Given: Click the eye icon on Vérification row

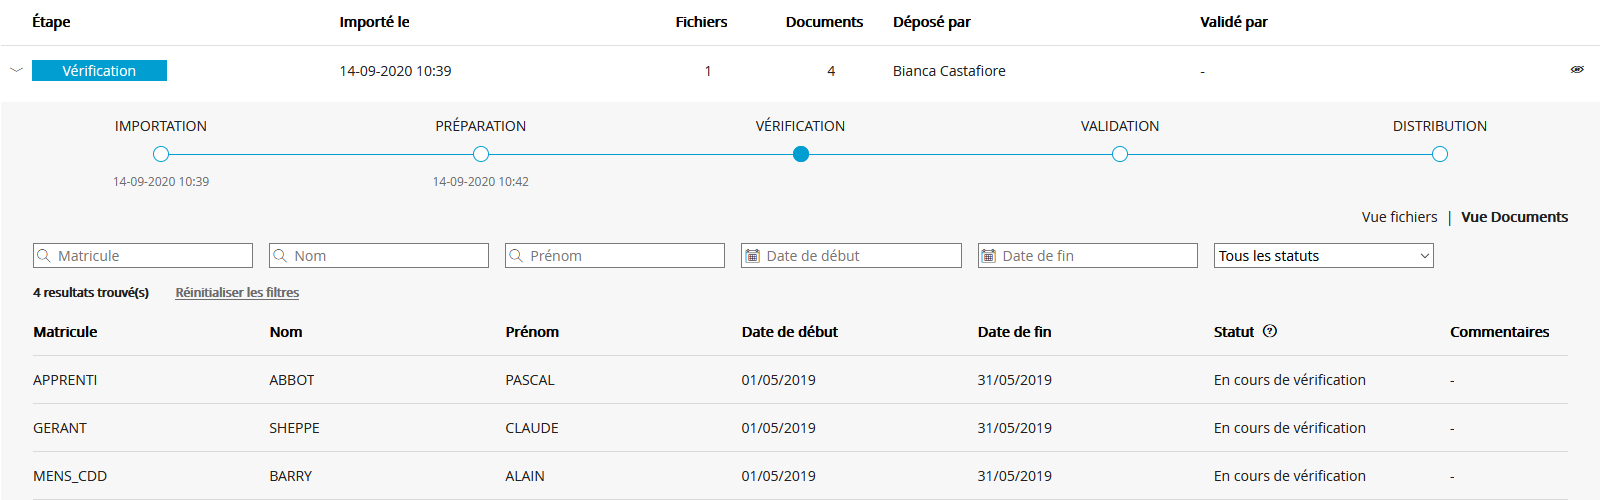Looking at the screenshot, I should pos(1577,70).
